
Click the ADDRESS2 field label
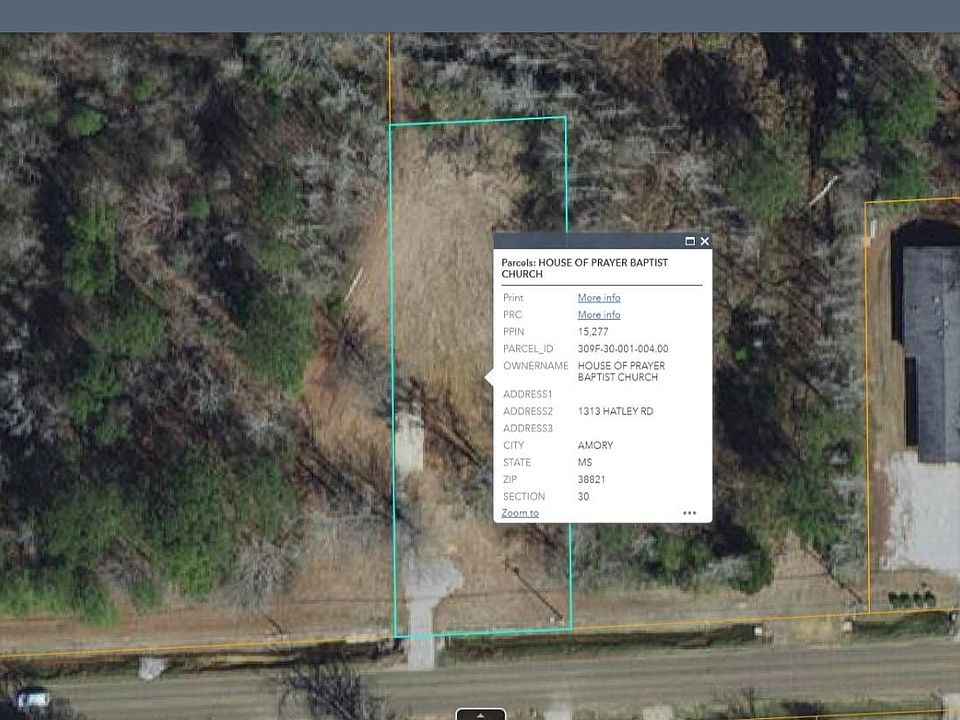tap(528, 411)
